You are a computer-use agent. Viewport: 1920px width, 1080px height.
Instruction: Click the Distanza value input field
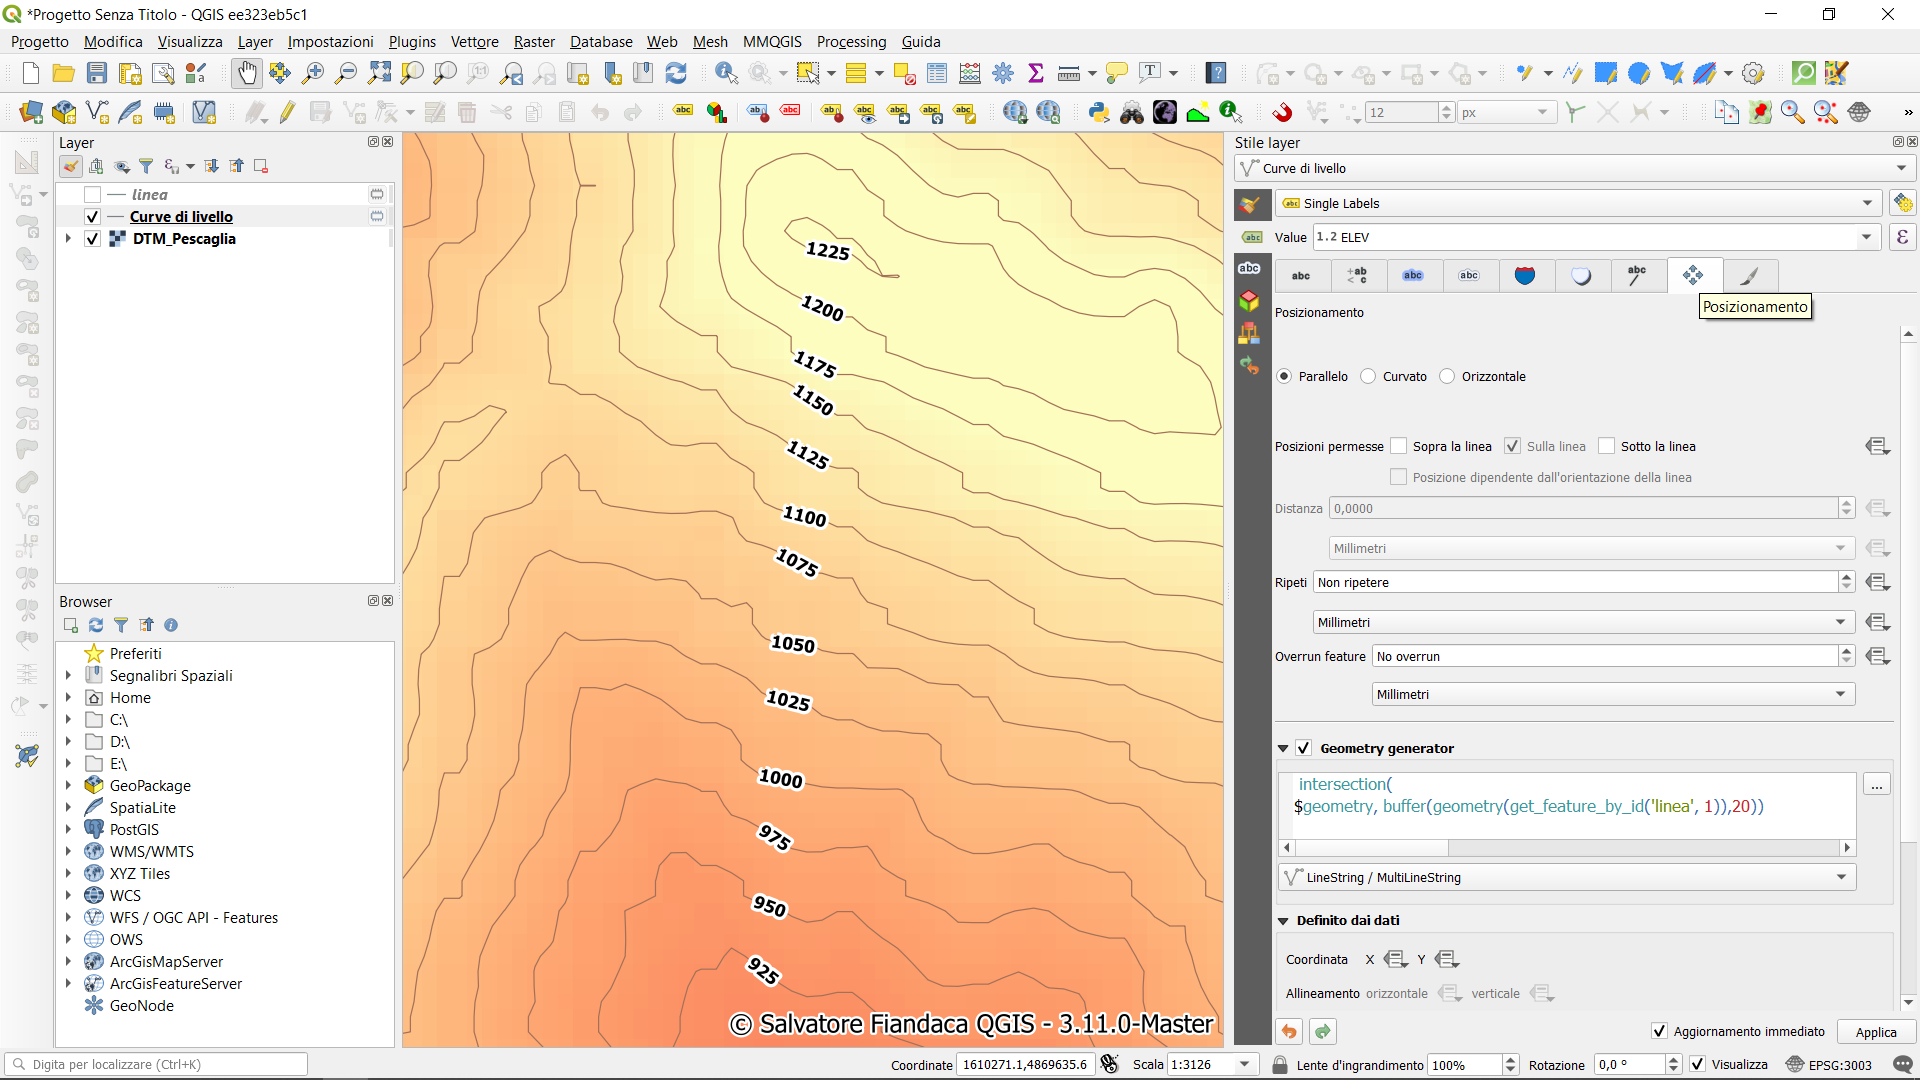click(1583, 509)
